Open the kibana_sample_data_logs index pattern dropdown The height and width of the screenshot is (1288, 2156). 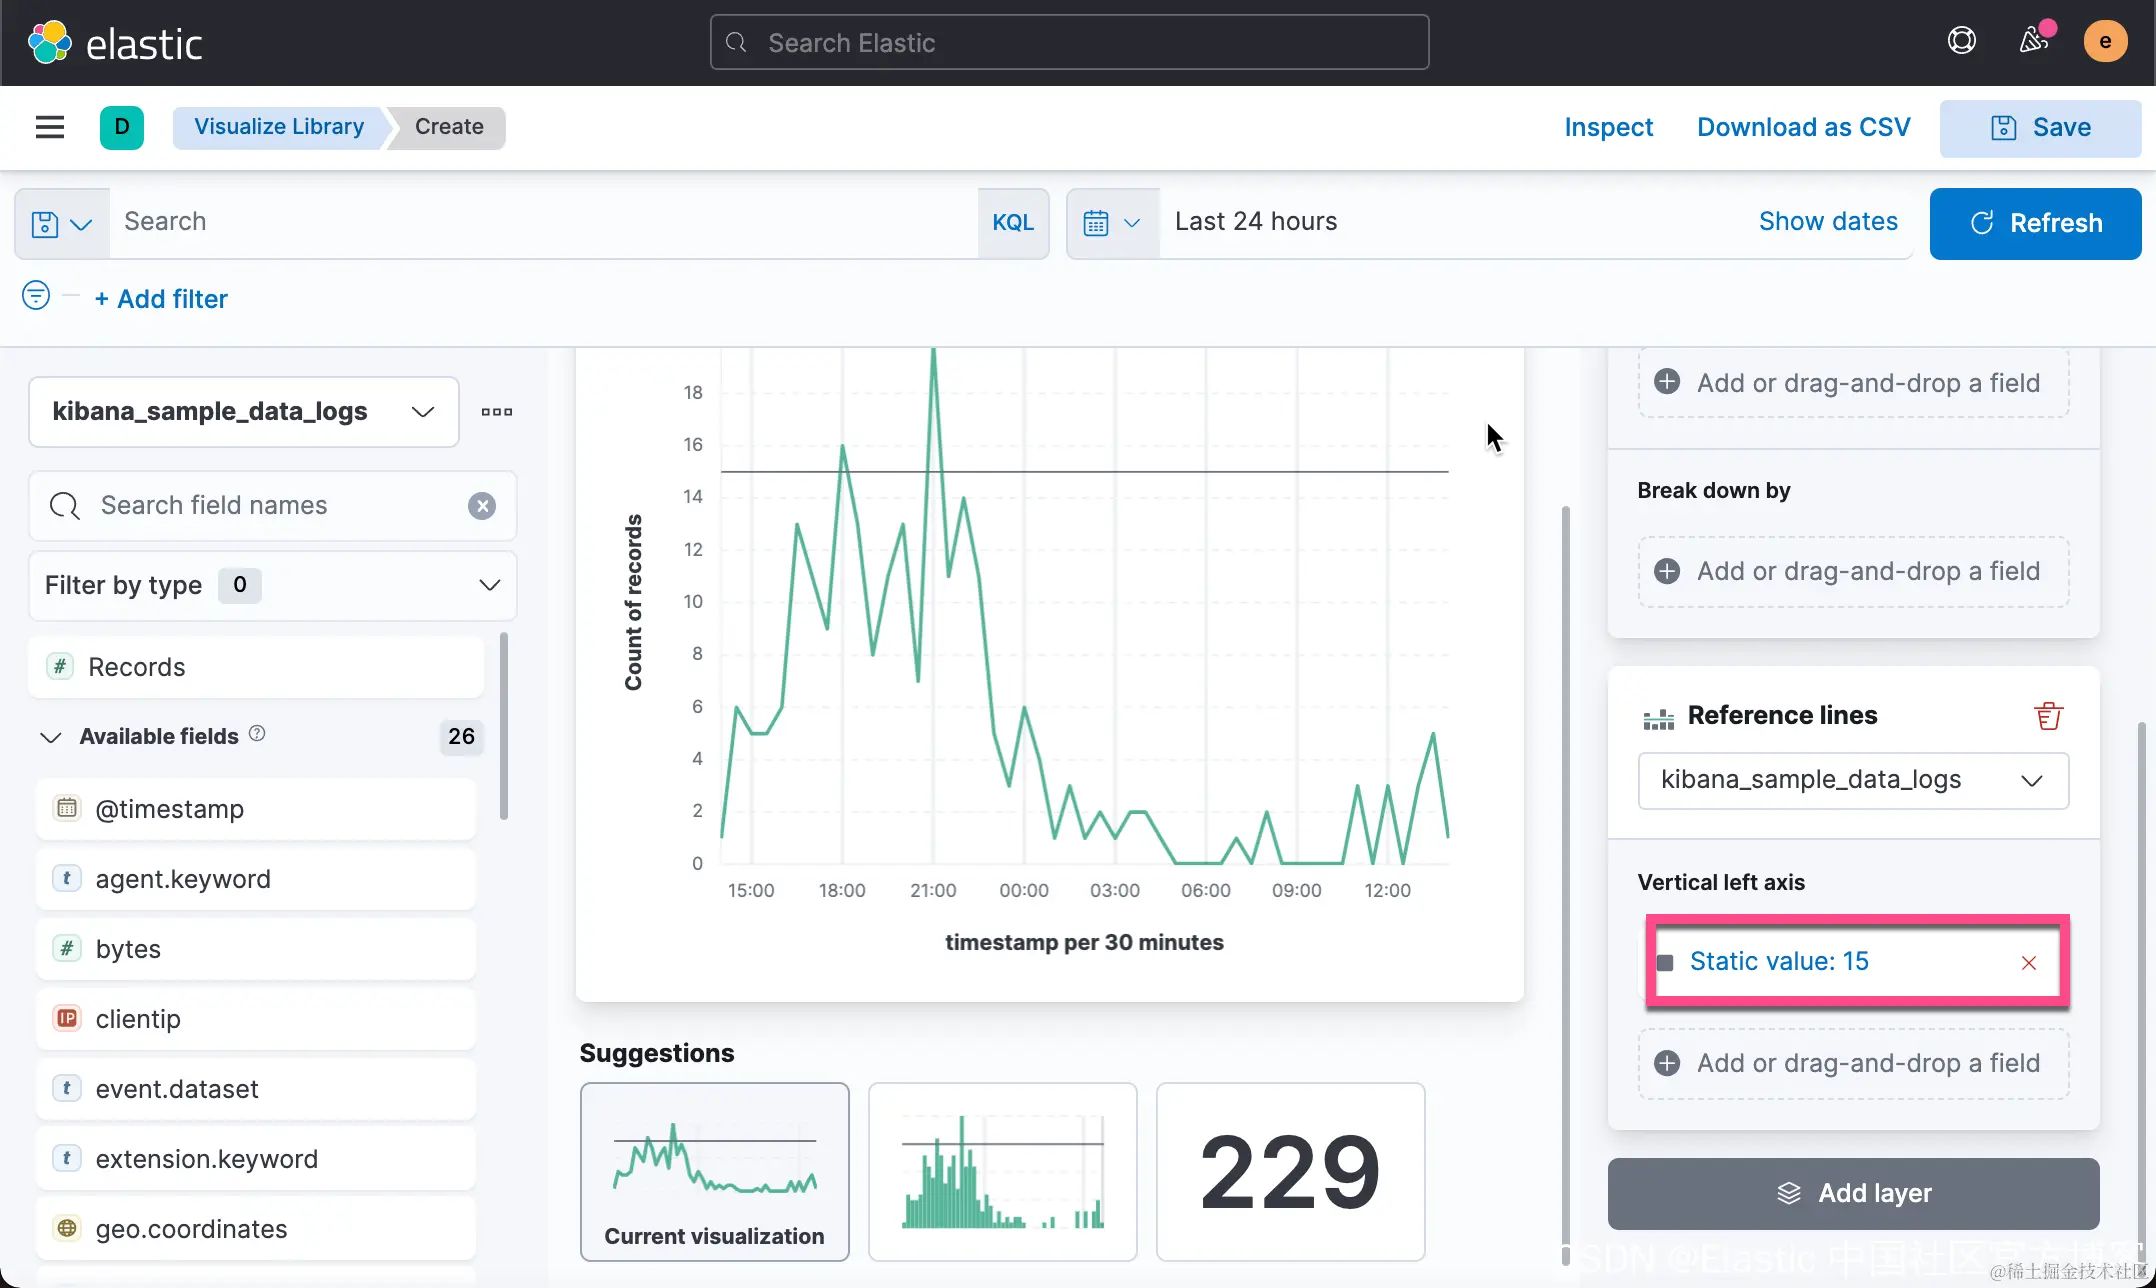tap(243, 412)
